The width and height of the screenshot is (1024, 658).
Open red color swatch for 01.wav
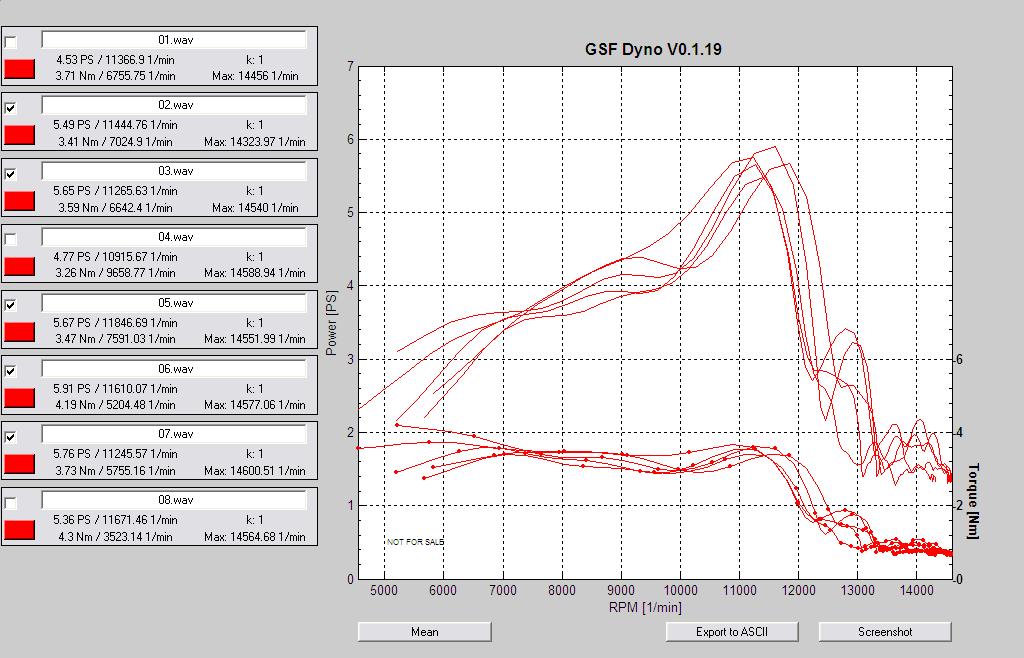coord(20,69)
